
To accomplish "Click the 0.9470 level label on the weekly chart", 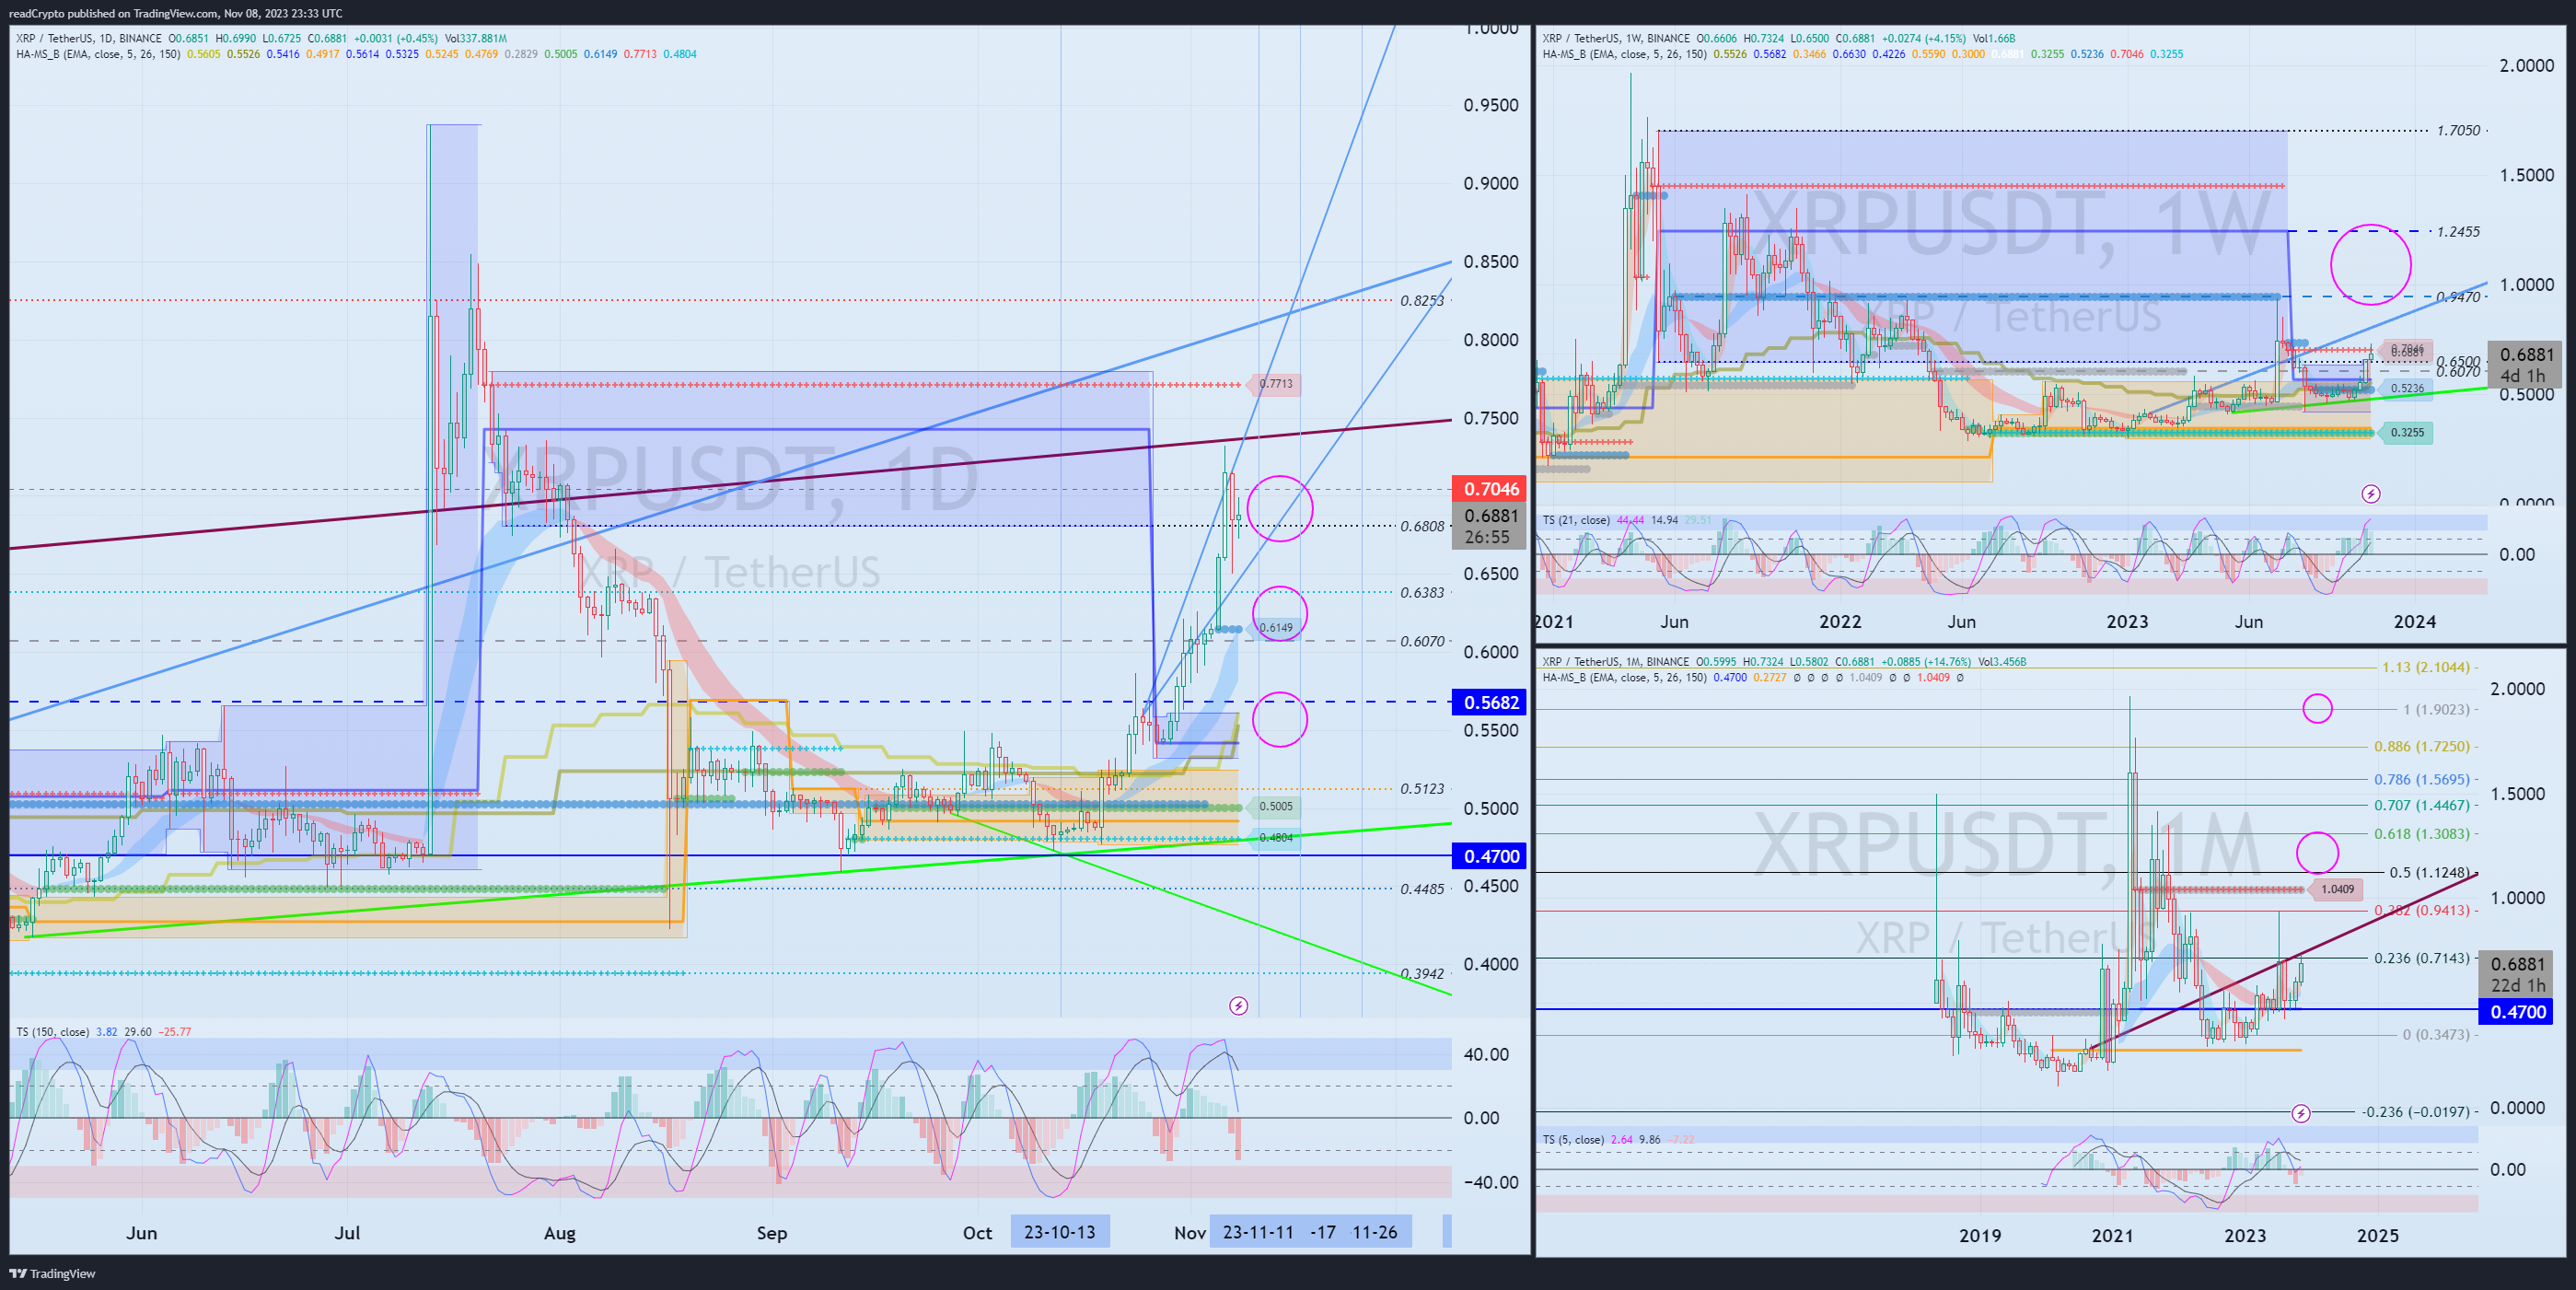I will pyautogui.click(x=2458, y=296).
